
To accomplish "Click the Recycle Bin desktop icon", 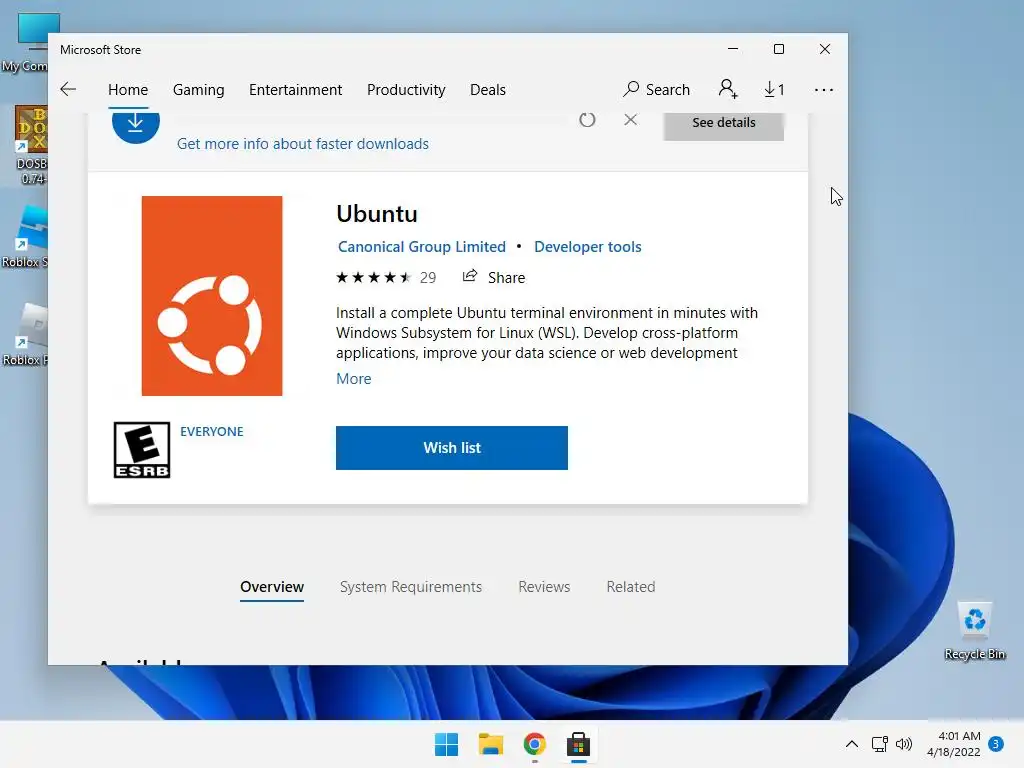I will (975, 631).
